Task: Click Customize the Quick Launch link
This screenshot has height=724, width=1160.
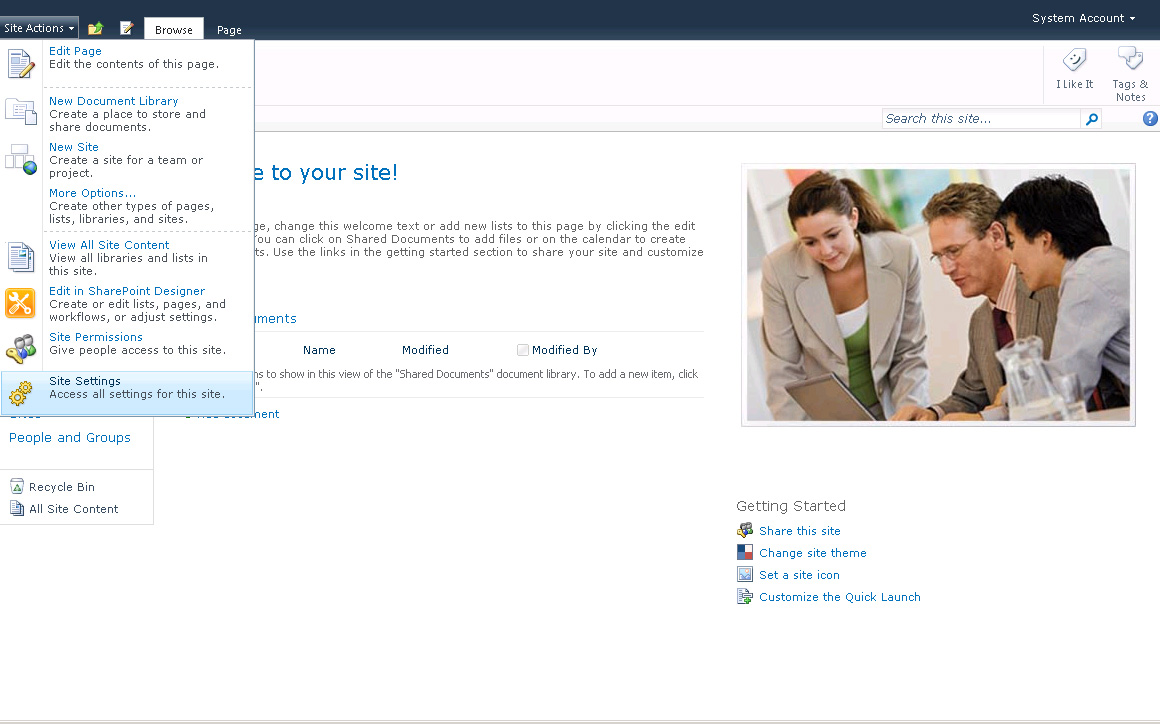Action: coord(840,598)
